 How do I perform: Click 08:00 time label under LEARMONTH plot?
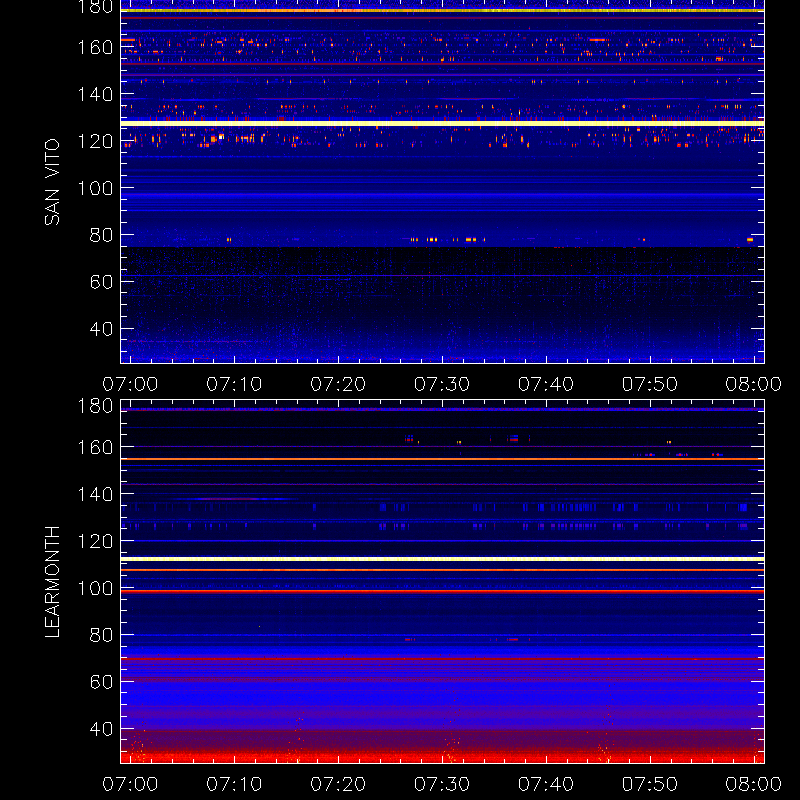[x=754, y=784]
